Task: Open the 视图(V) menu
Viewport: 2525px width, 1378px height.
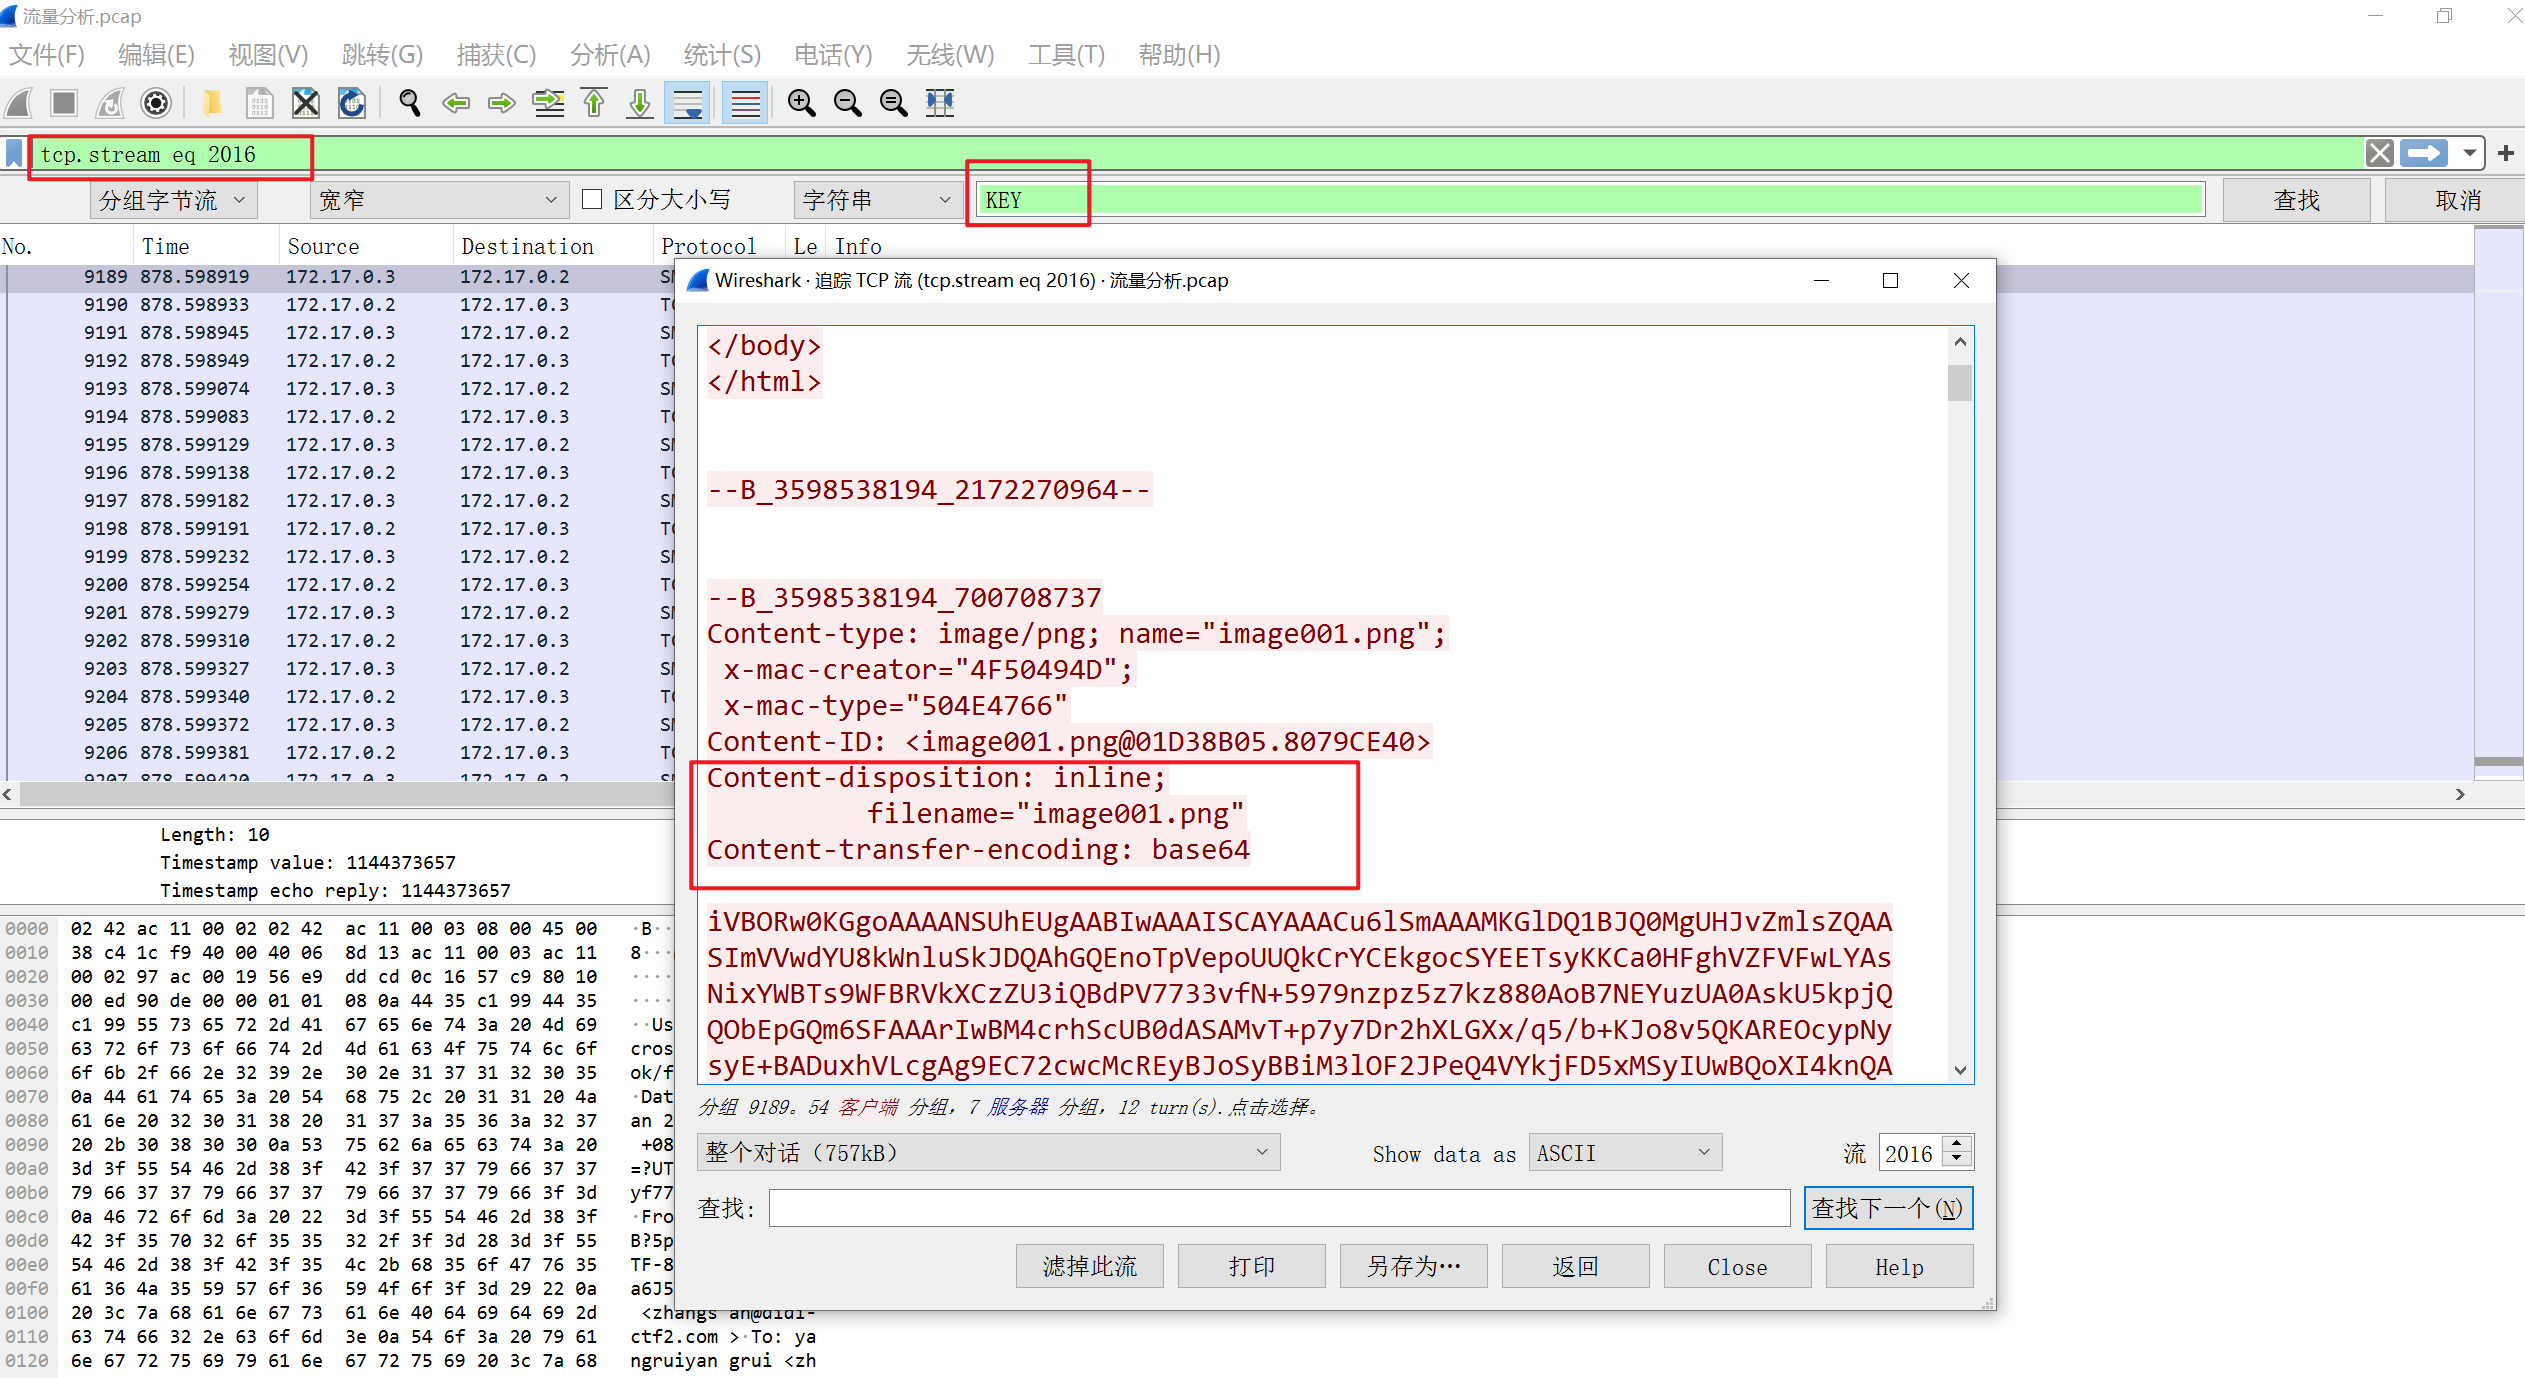Action: tap(268, 55)
